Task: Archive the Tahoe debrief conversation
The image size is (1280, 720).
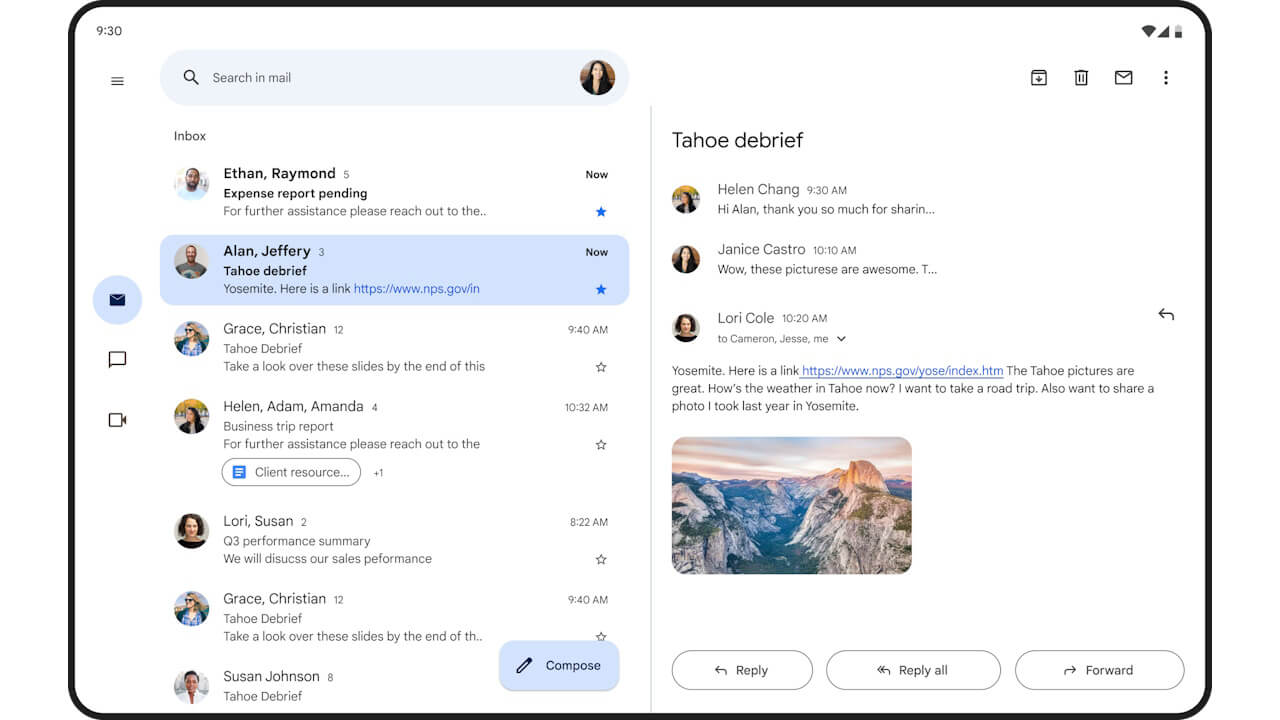Action: [x=1039, y=77]
